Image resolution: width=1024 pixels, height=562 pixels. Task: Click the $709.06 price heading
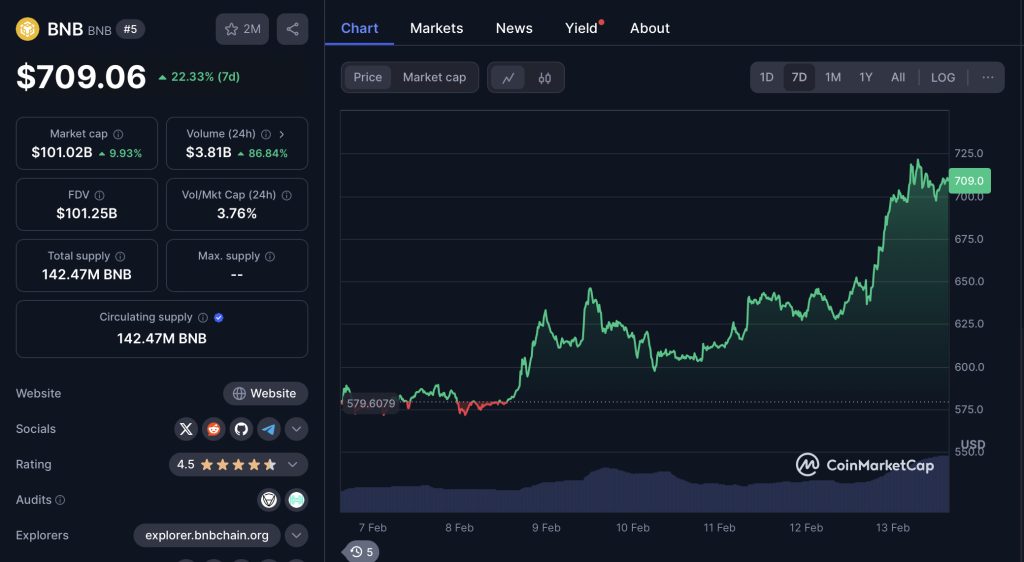click(81, 77)
